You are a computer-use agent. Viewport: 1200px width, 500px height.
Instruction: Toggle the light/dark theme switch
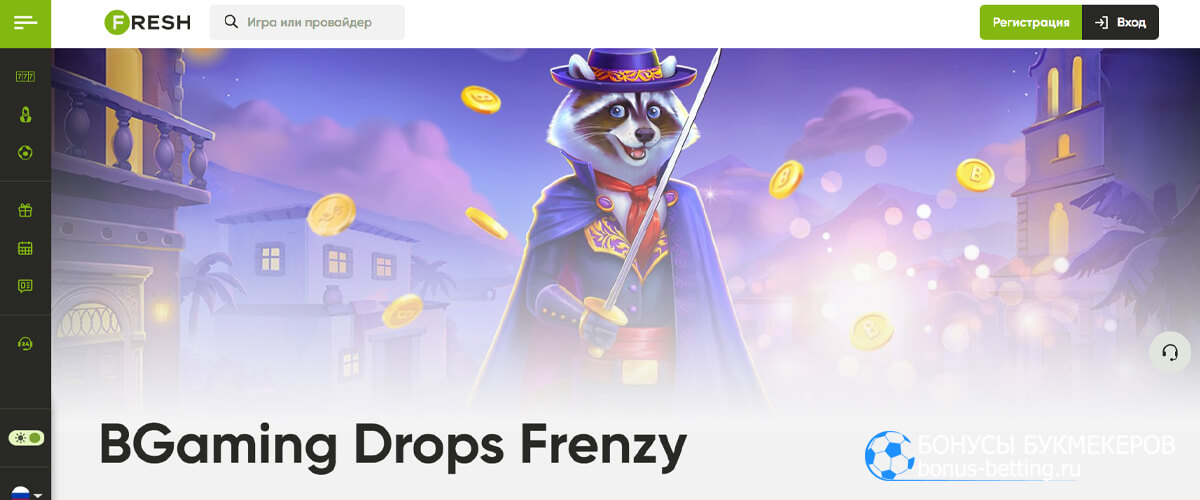(x=26, y=438)
